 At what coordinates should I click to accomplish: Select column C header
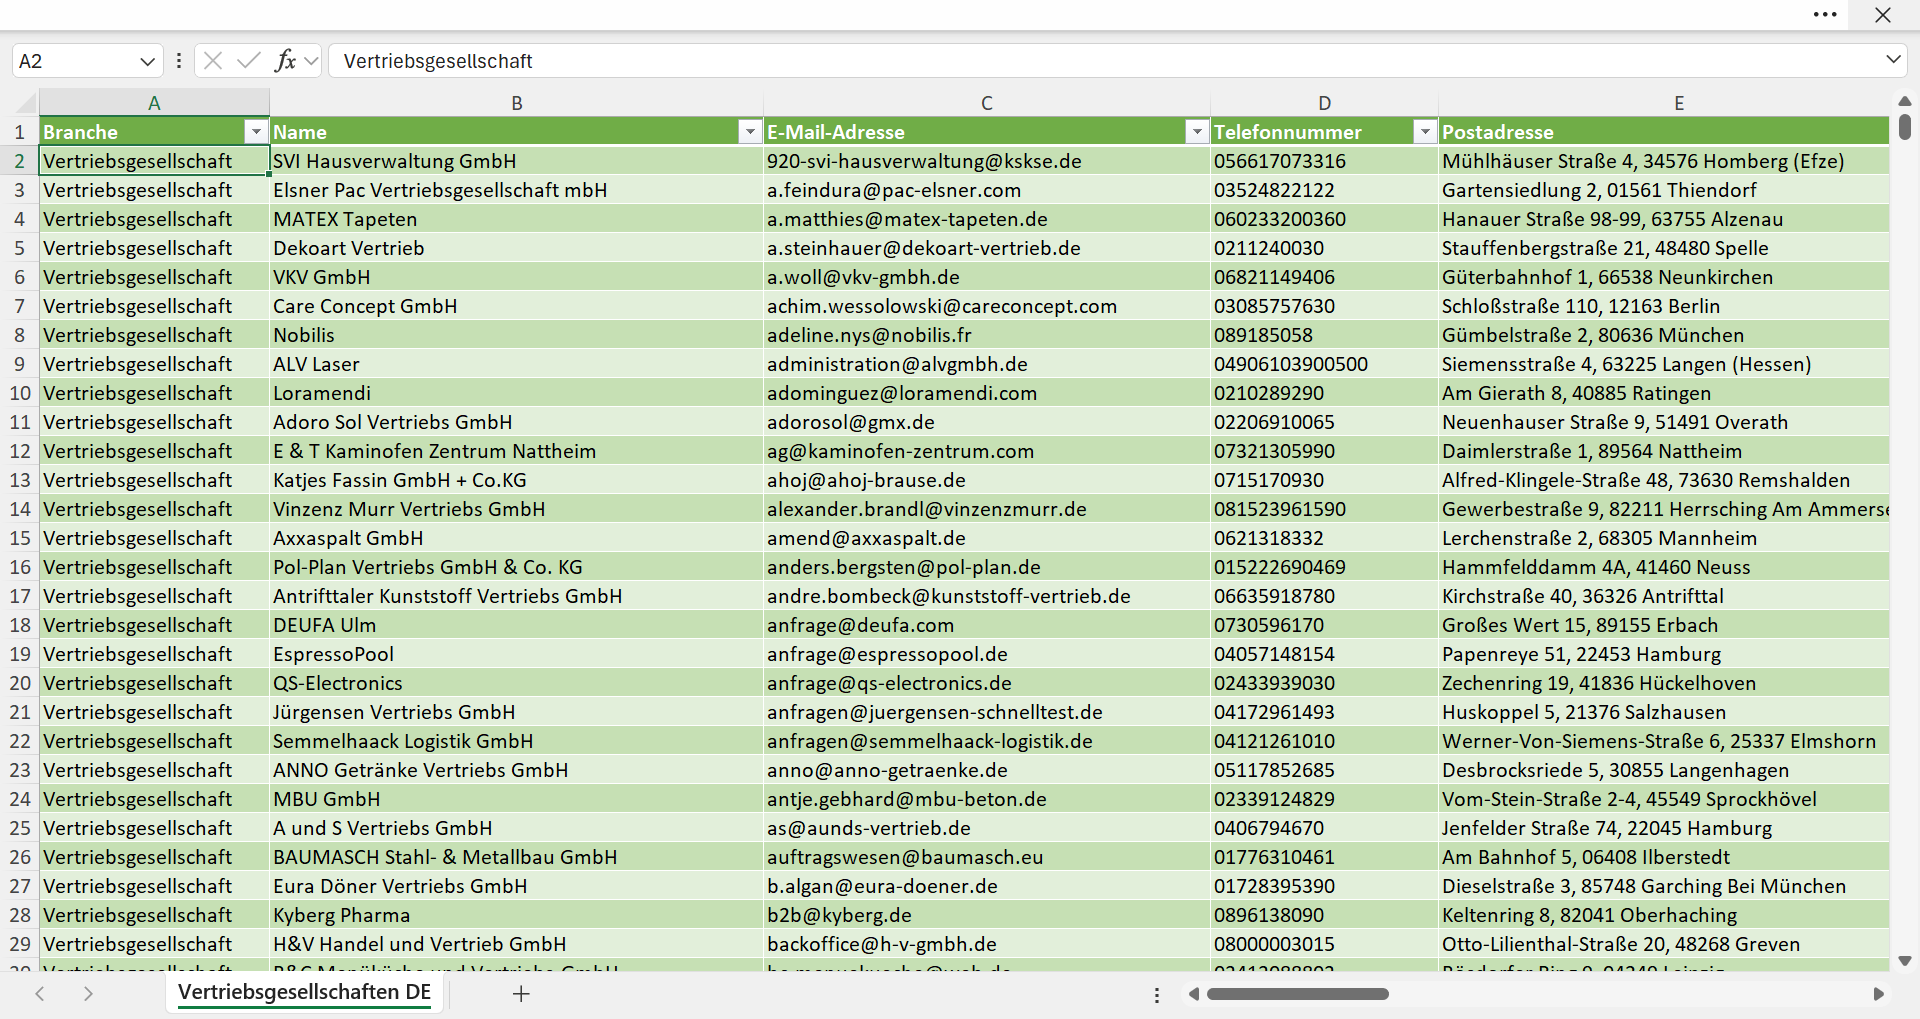click(986, 103)
